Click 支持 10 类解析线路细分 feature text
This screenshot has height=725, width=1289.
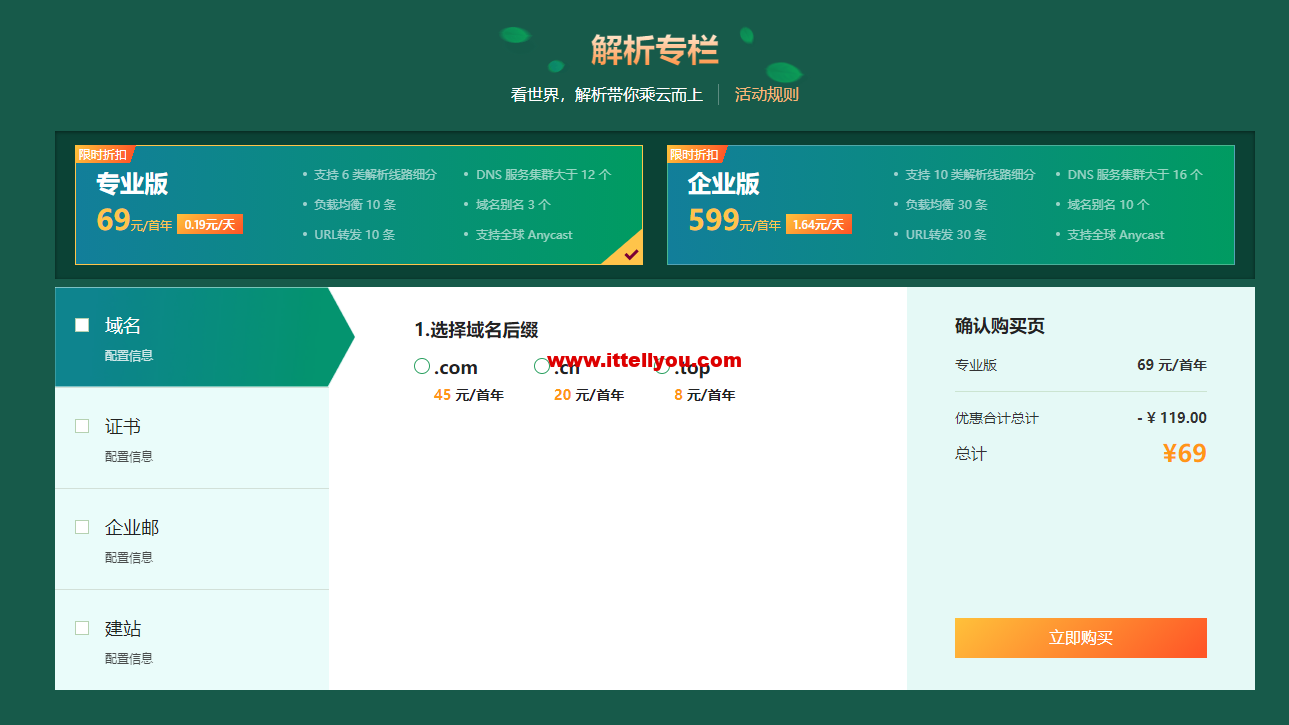click(970, 174)
